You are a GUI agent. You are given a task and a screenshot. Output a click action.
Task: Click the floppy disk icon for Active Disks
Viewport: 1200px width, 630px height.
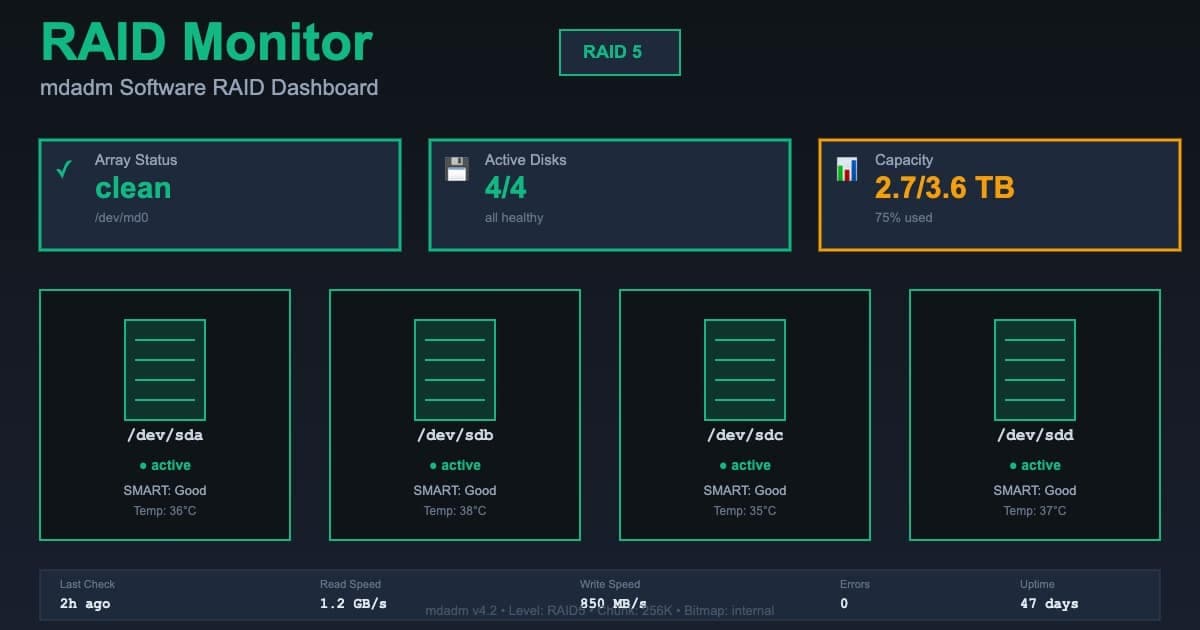click(458, 166)
